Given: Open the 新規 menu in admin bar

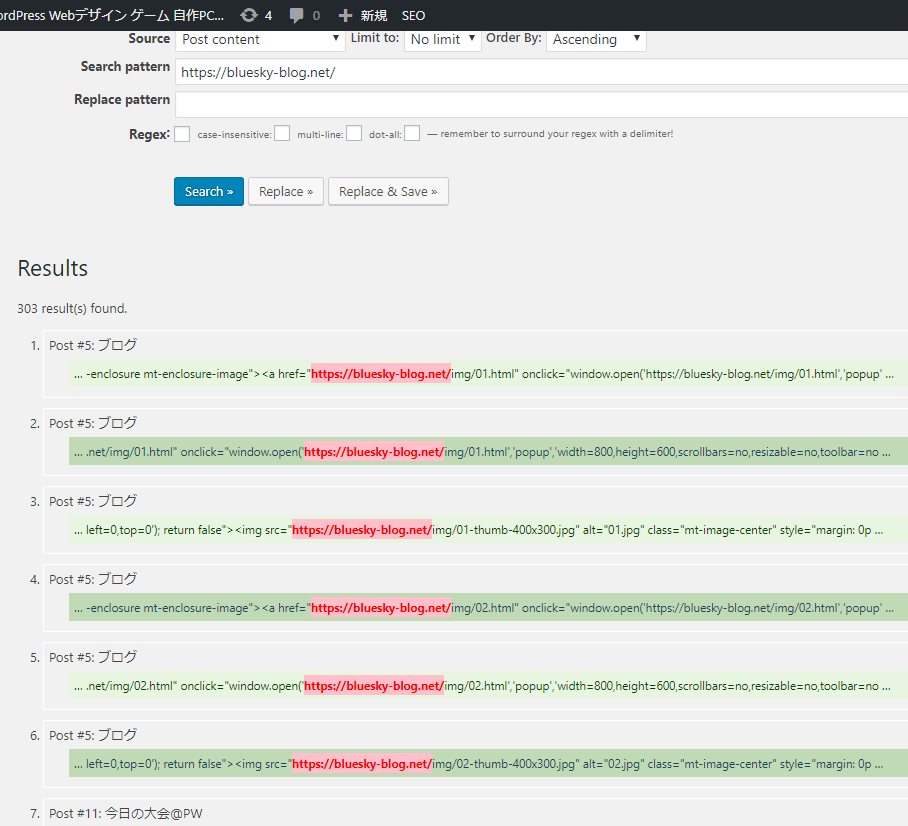Looking at the screenshot, I should coord(374,16).
